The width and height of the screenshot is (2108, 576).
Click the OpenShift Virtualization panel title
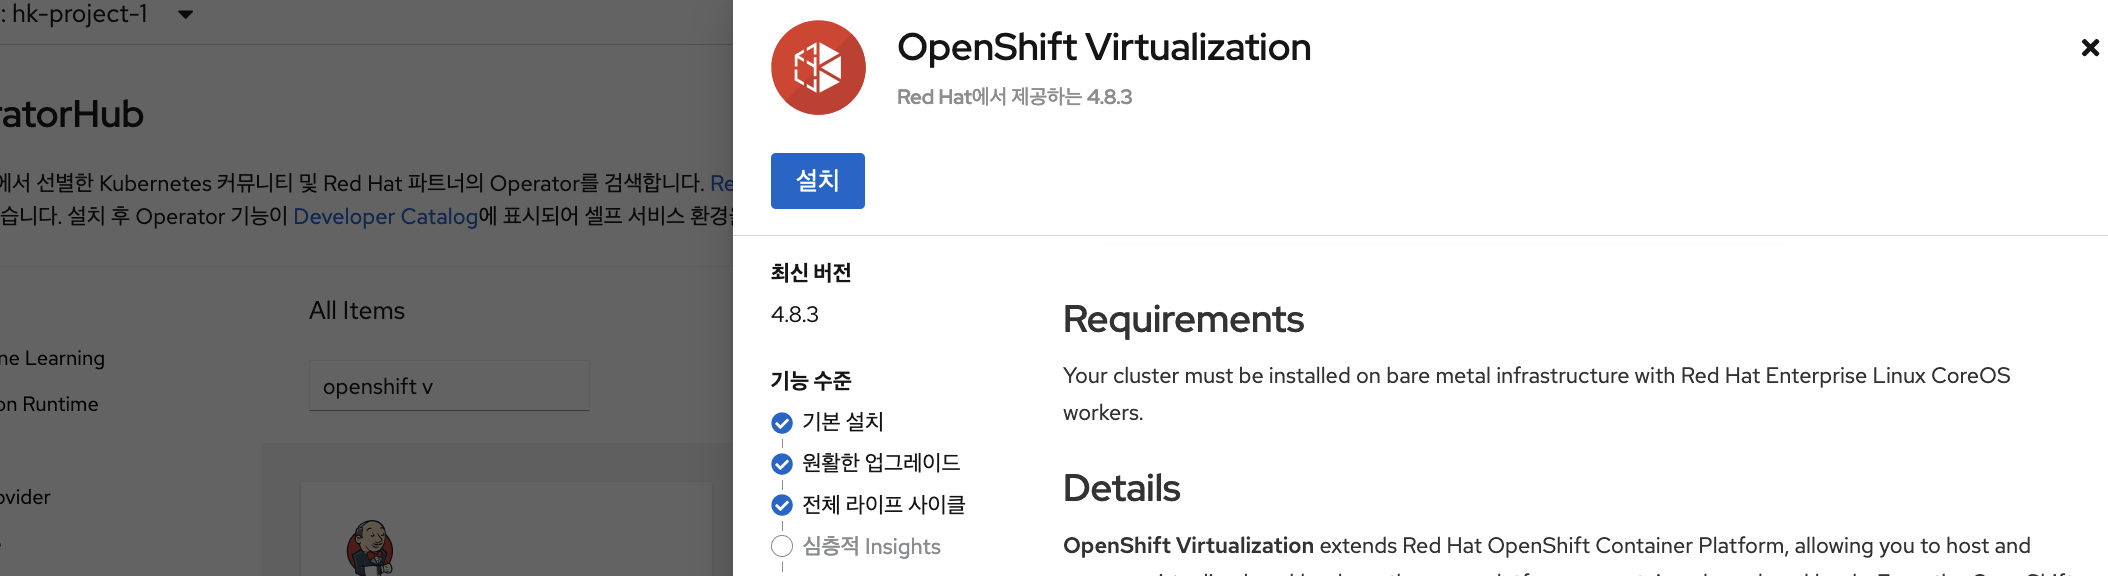(1104, 47)
